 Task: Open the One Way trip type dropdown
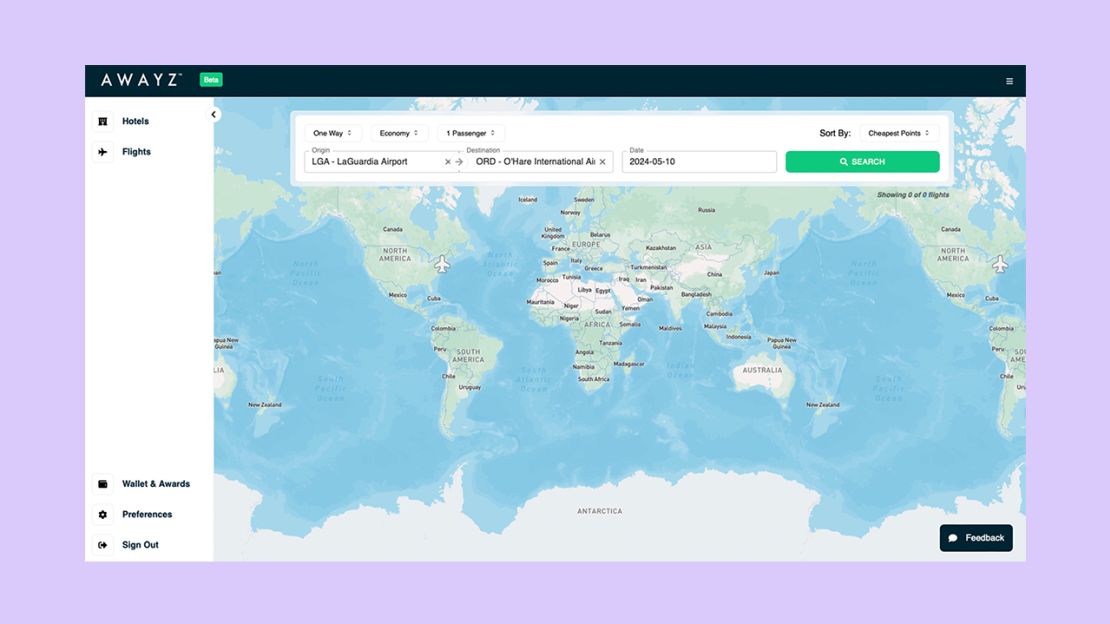tap(333, 133)
